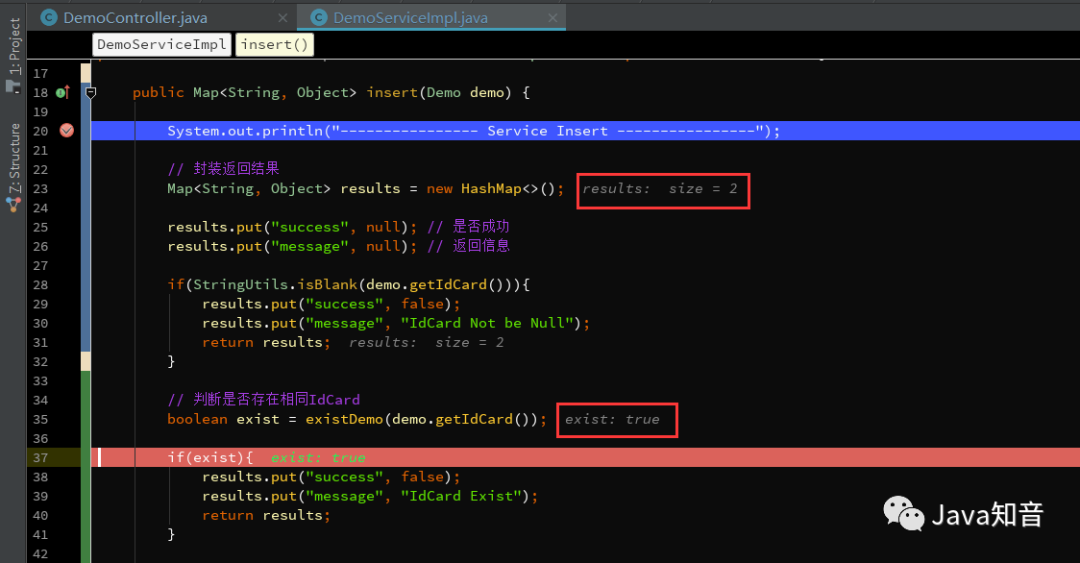The height and width of the screenshot is (563, 1080).
Task: Click the implemented method gutter icon on line 18
Action: (63, 92)
